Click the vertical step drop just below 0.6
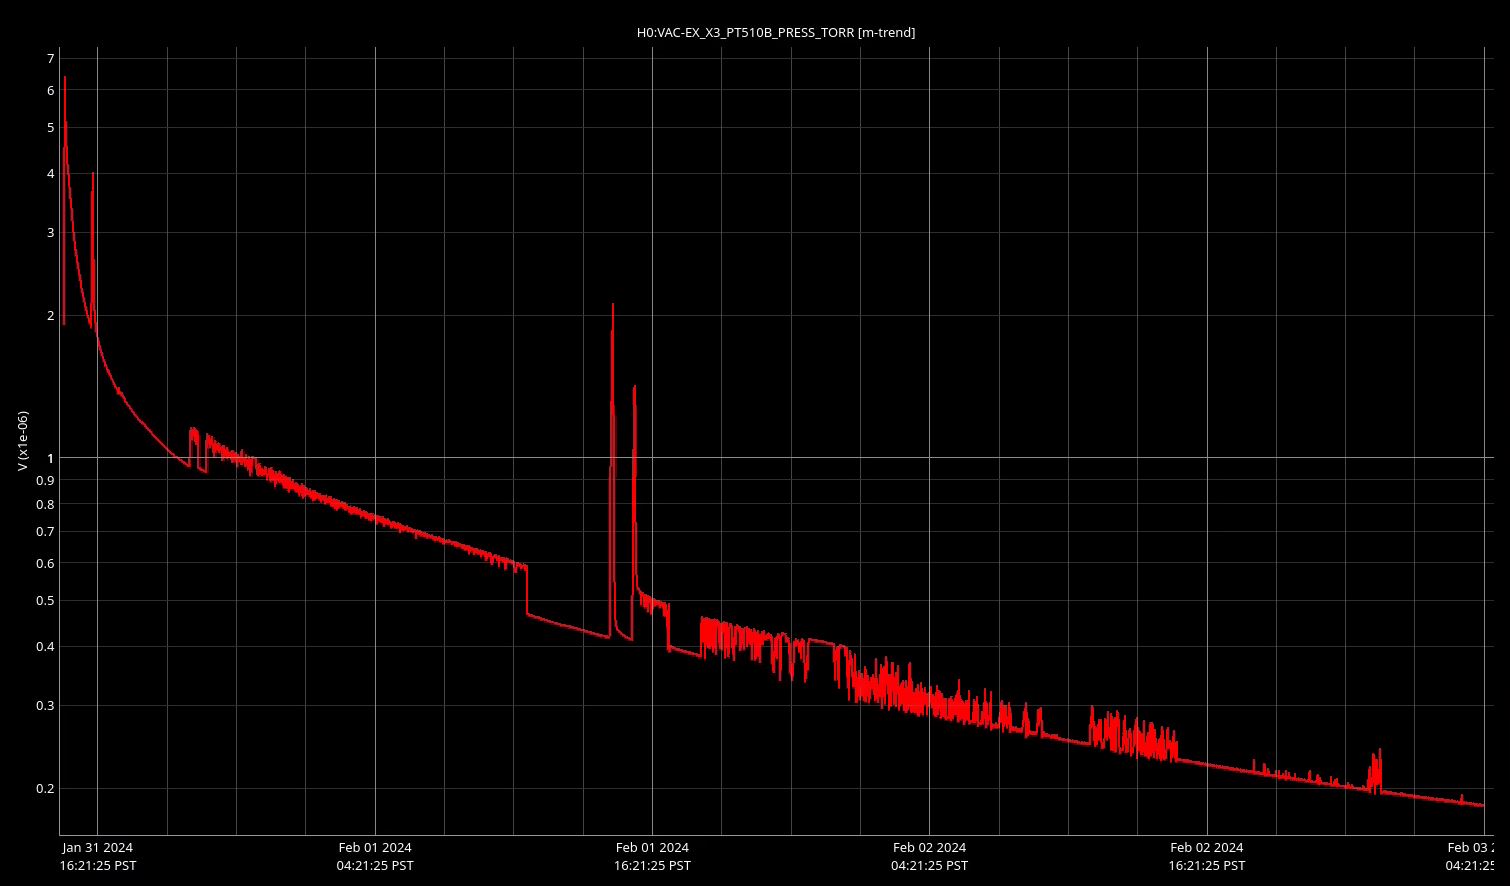 527,590
